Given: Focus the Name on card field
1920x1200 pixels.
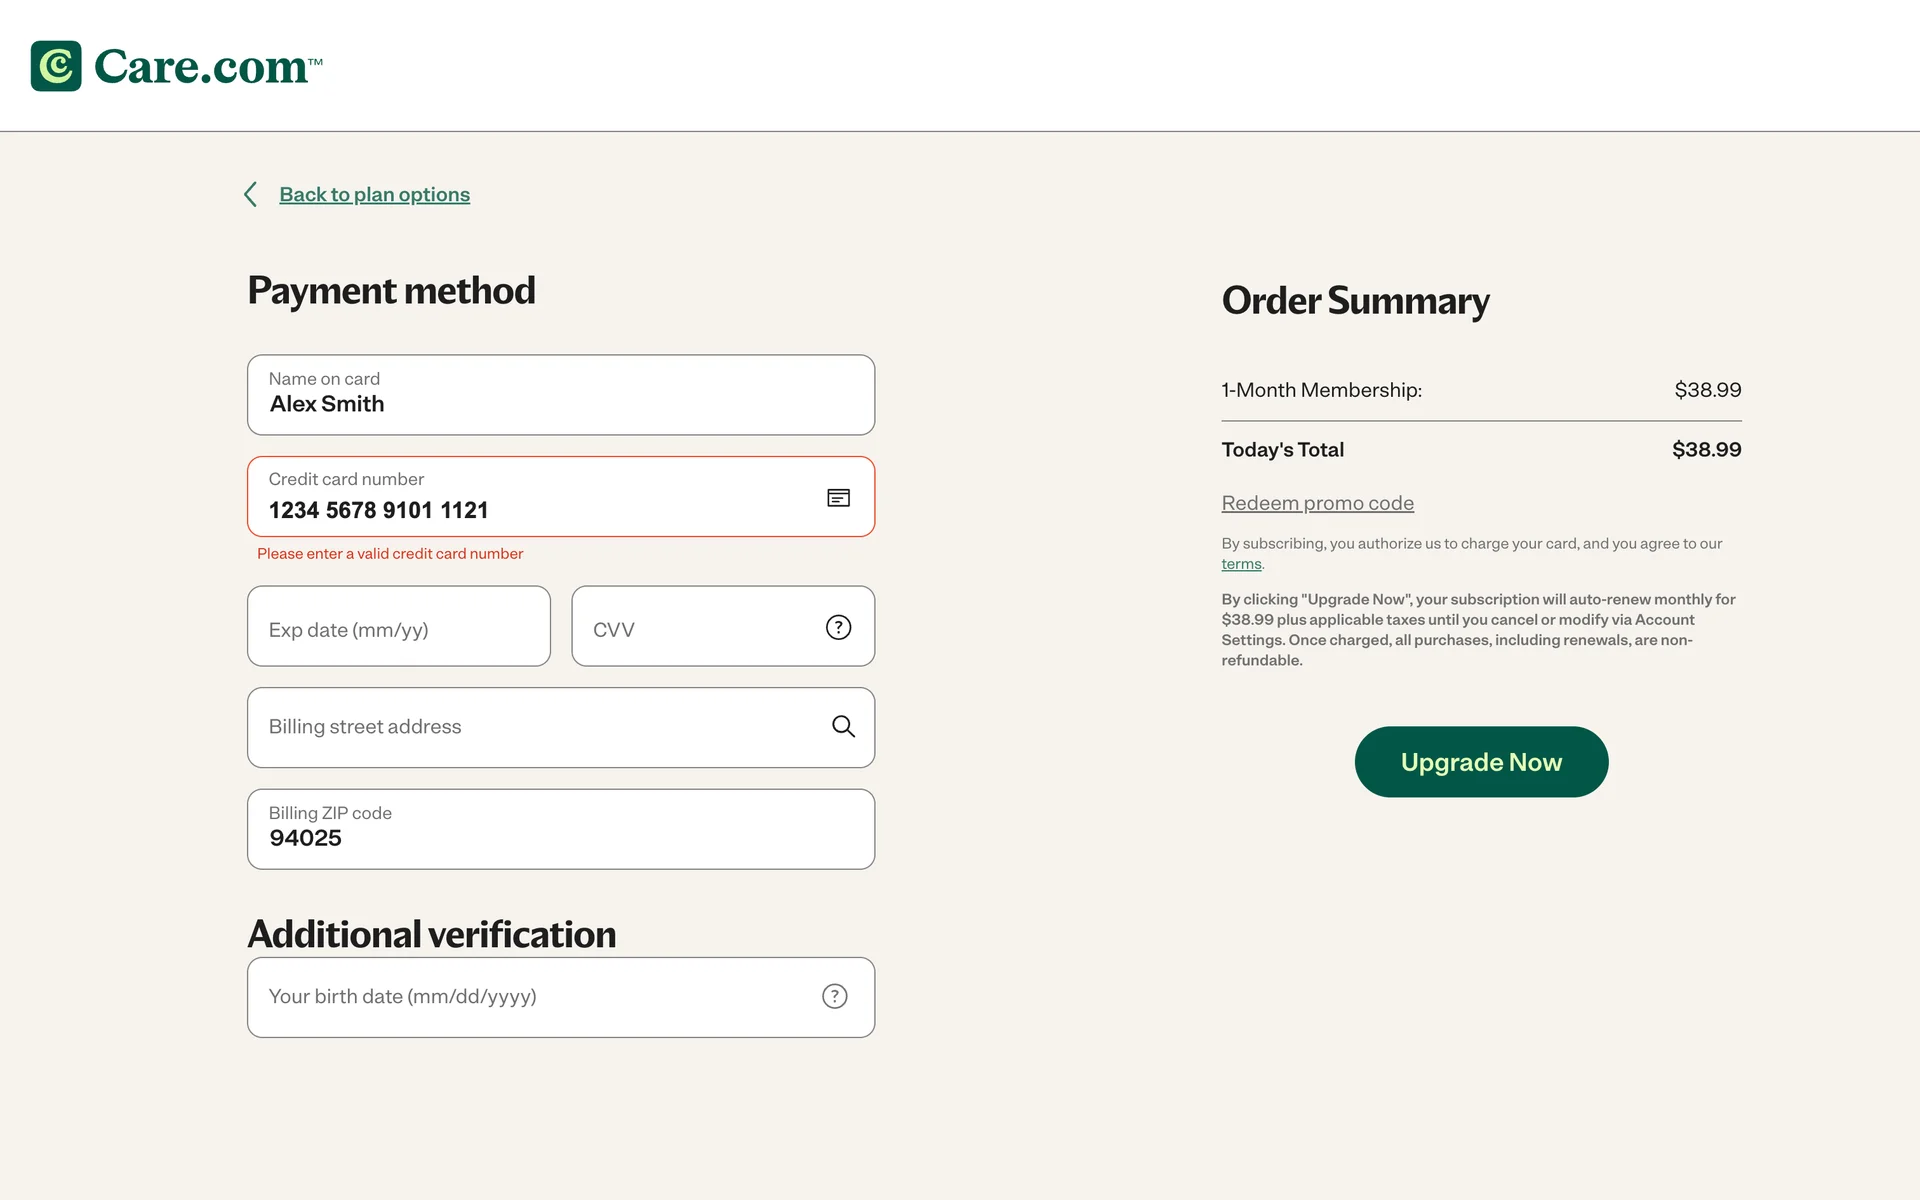Looking at the screenshot, I should (x=560, y=395).
